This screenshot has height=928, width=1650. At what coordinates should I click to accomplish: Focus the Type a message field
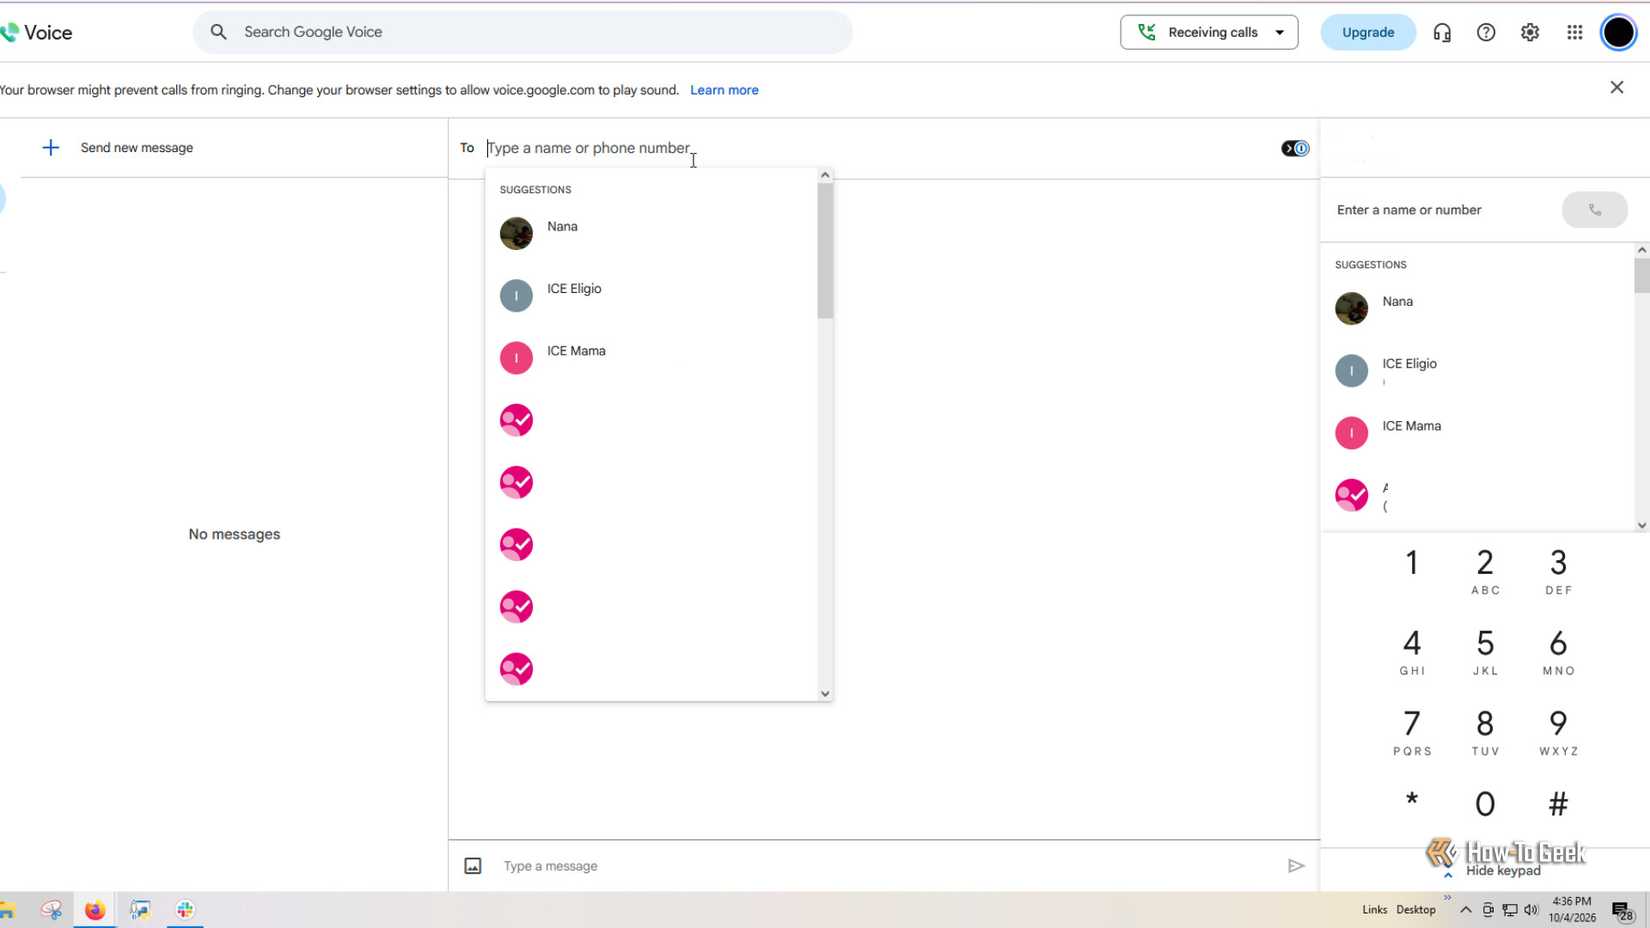[890, 866]
